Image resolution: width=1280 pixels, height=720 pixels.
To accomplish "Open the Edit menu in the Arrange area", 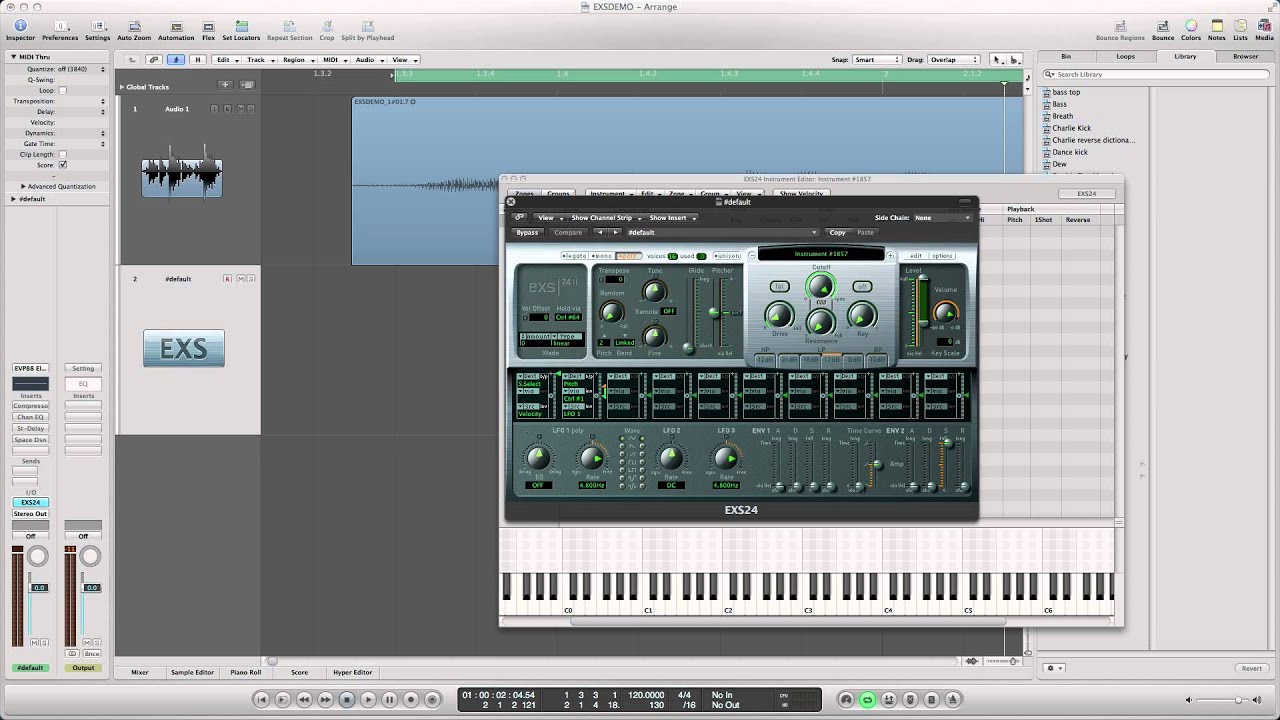I will click(226, 60).
